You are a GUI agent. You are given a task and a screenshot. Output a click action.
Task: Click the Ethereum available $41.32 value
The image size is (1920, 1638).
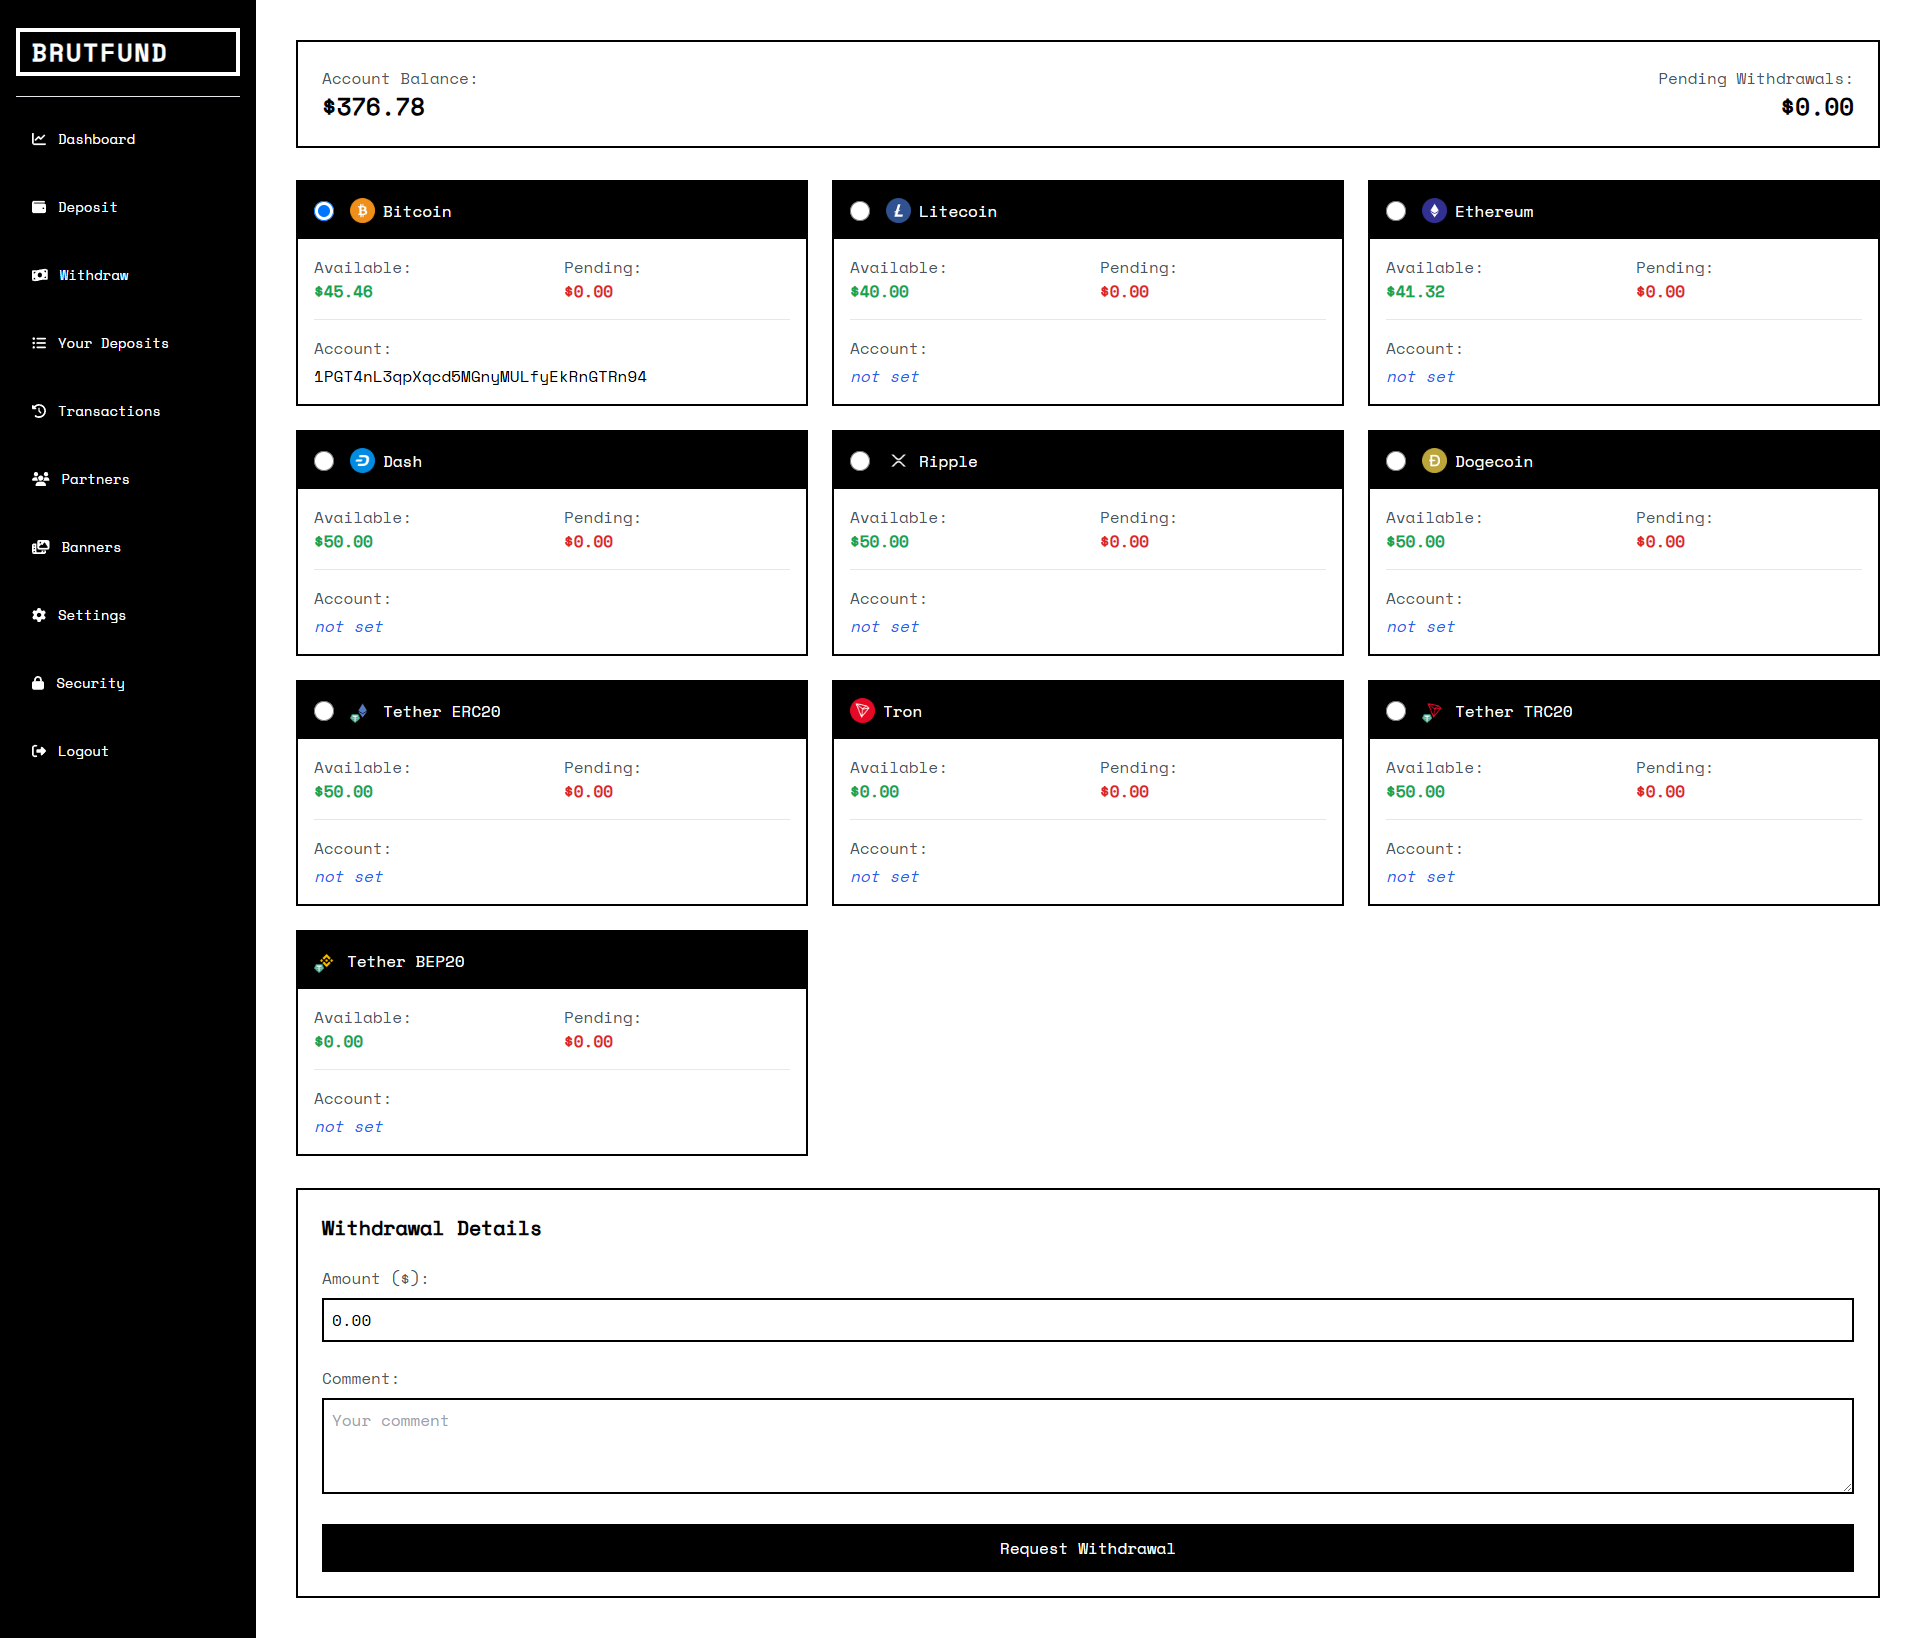tap(1415, 292)
